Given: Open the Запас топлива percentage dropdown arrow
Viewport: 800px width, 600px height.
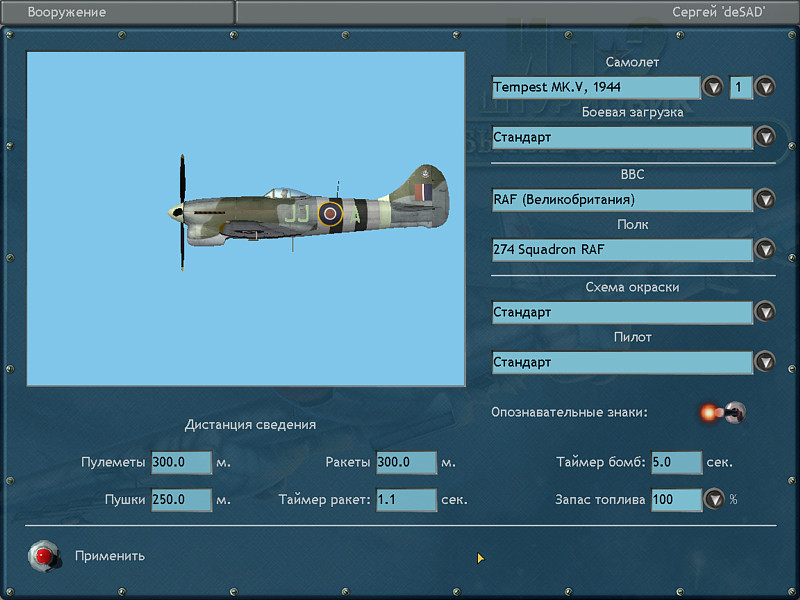Looking at the screenshot, I should point(714,499).
